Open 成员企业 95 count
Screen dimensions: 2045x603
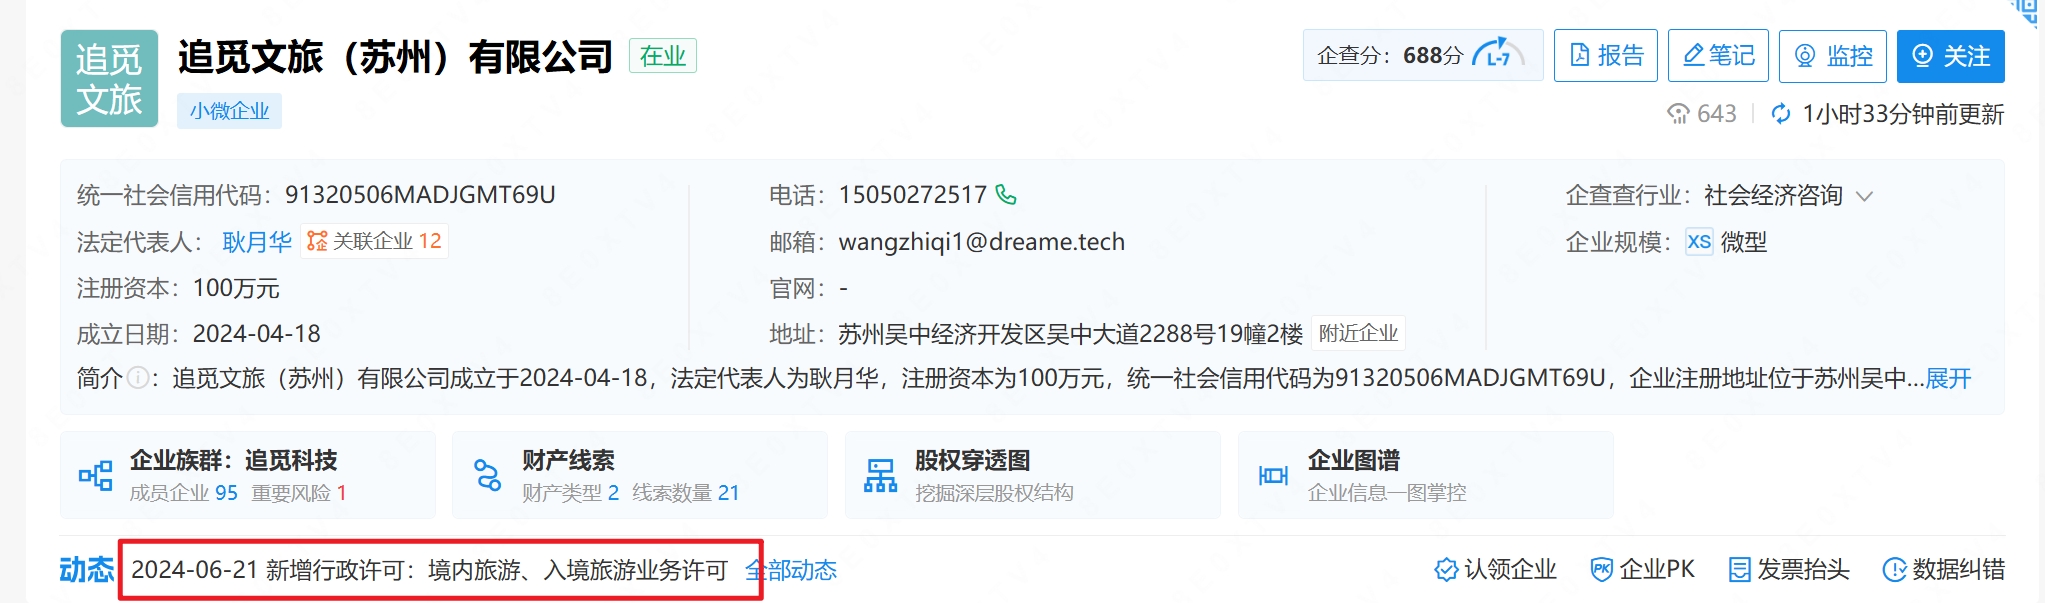pyautogui.click(x=184, y=493)
